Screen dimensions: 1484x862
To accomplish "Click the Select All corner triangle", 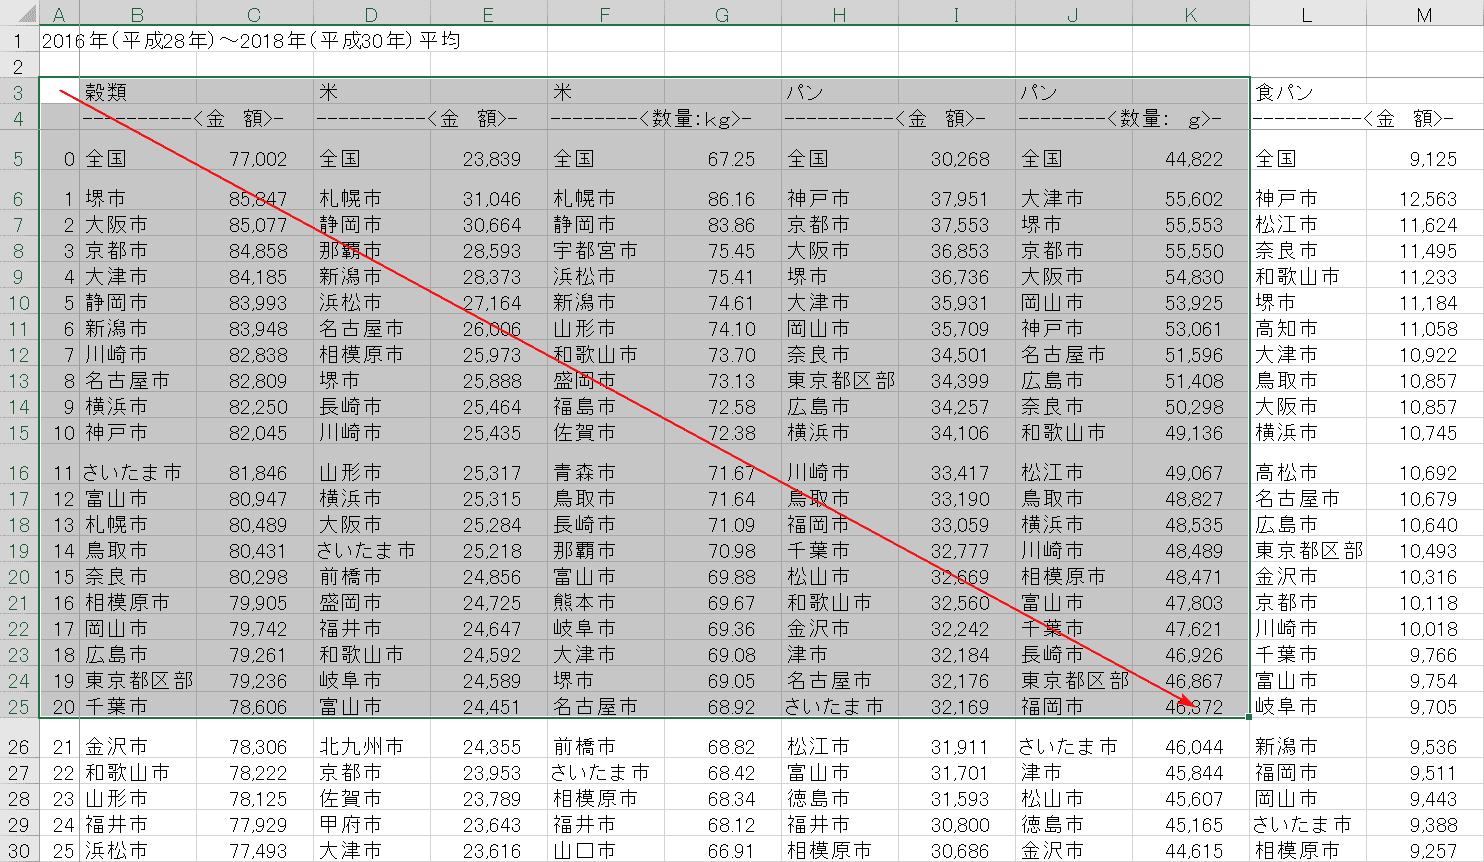I will pyautogui.click(x=19, y=14).
